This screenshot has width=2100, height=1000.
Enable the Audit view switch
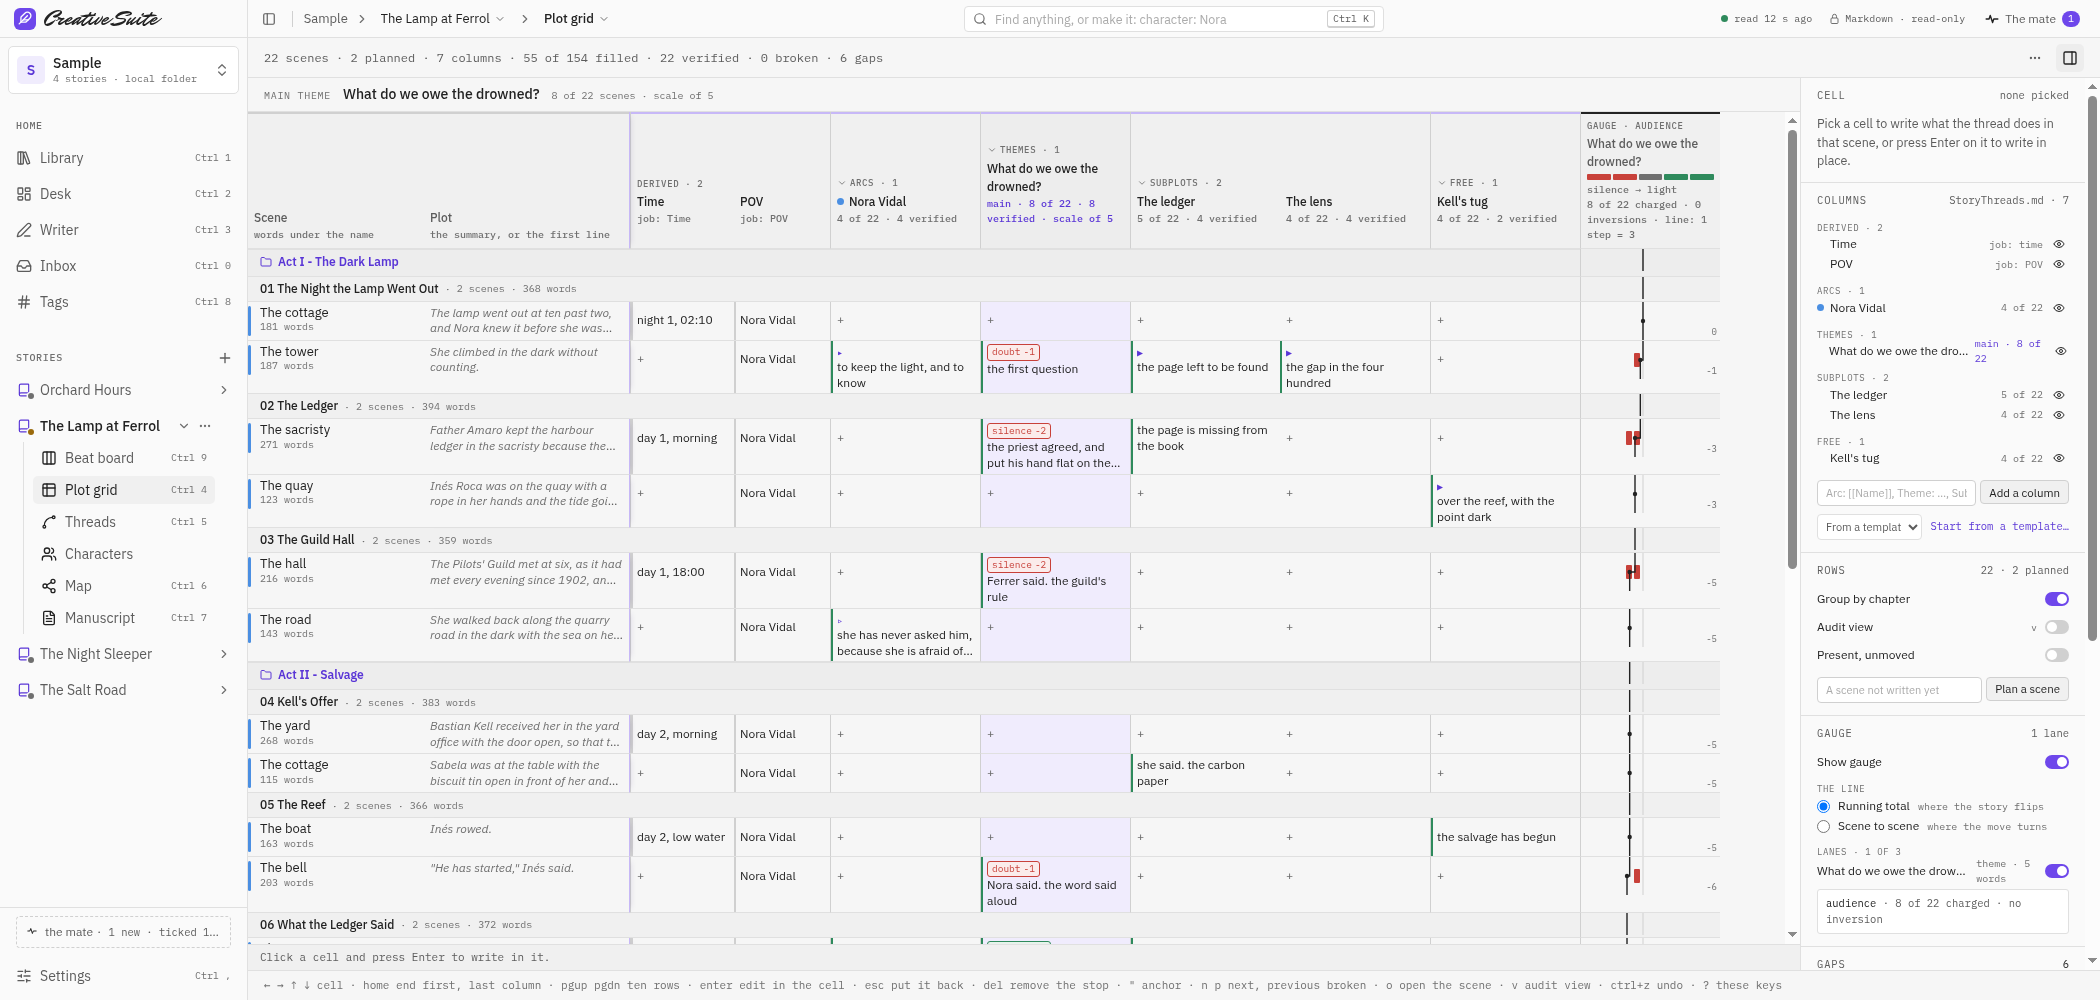2056,627
